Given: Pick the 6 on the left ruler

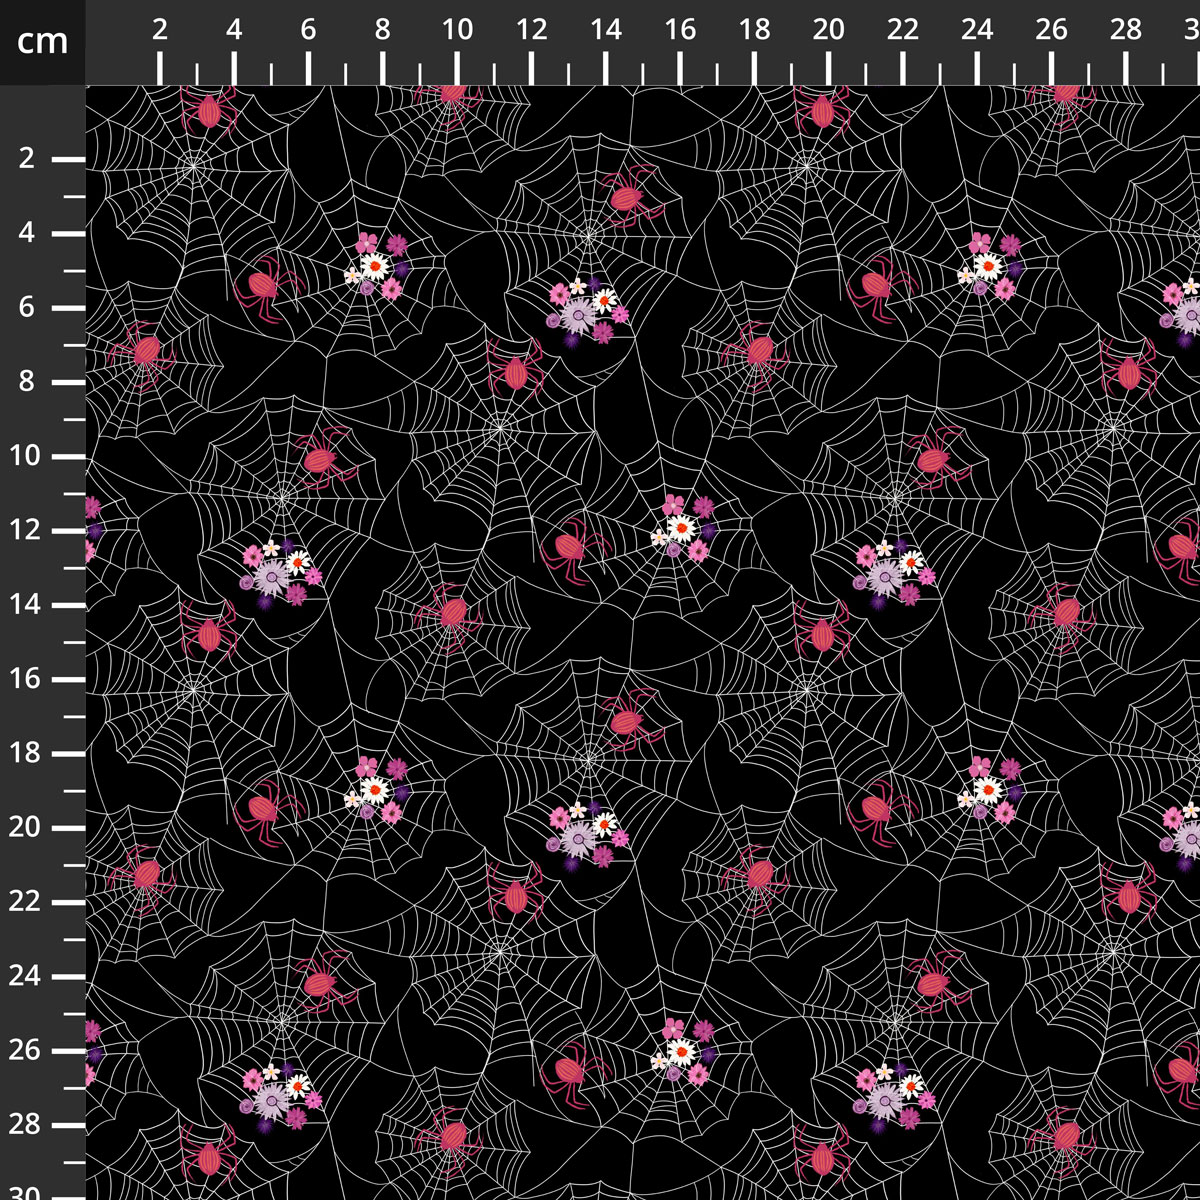Looking at the screenshot, I should tap(26, 307).
